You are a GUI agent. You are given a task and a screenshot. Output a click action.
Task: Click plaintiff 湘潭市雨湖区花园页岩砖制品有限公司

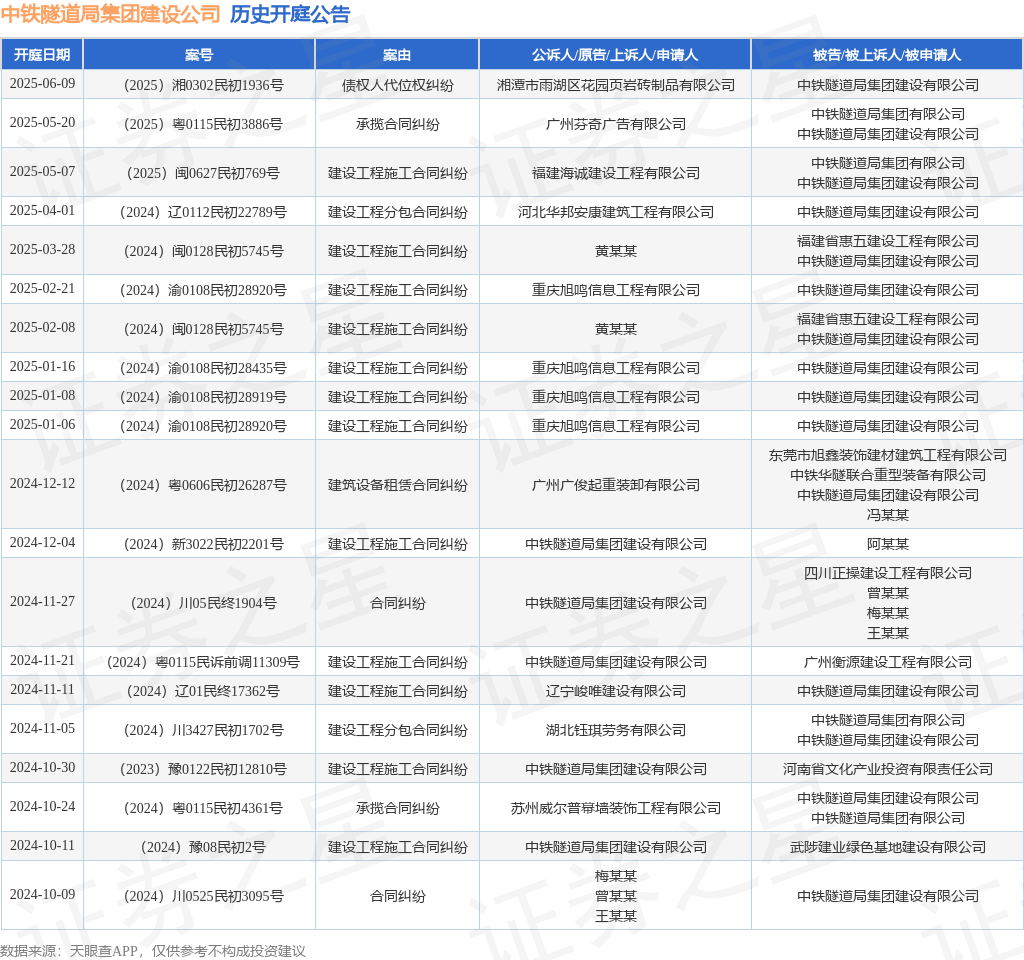pyautogui.click(x=615, y=85)
